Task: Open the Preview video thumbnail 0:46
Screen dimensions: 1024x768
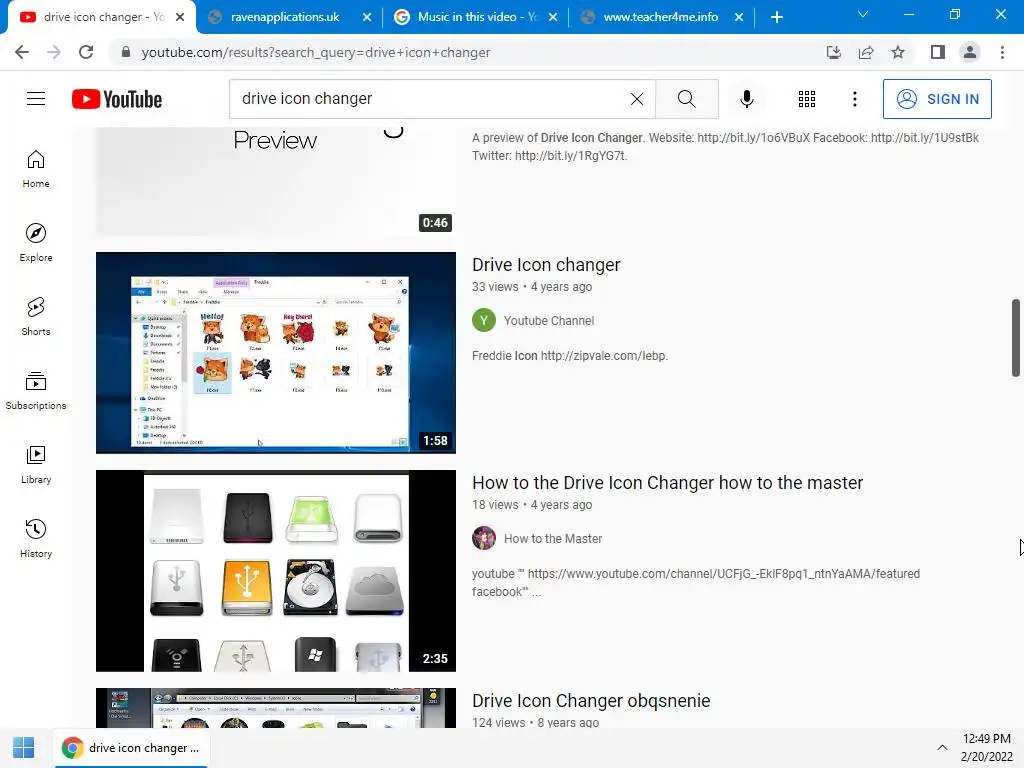Action: pyautogui.click(x=276, y=182)
